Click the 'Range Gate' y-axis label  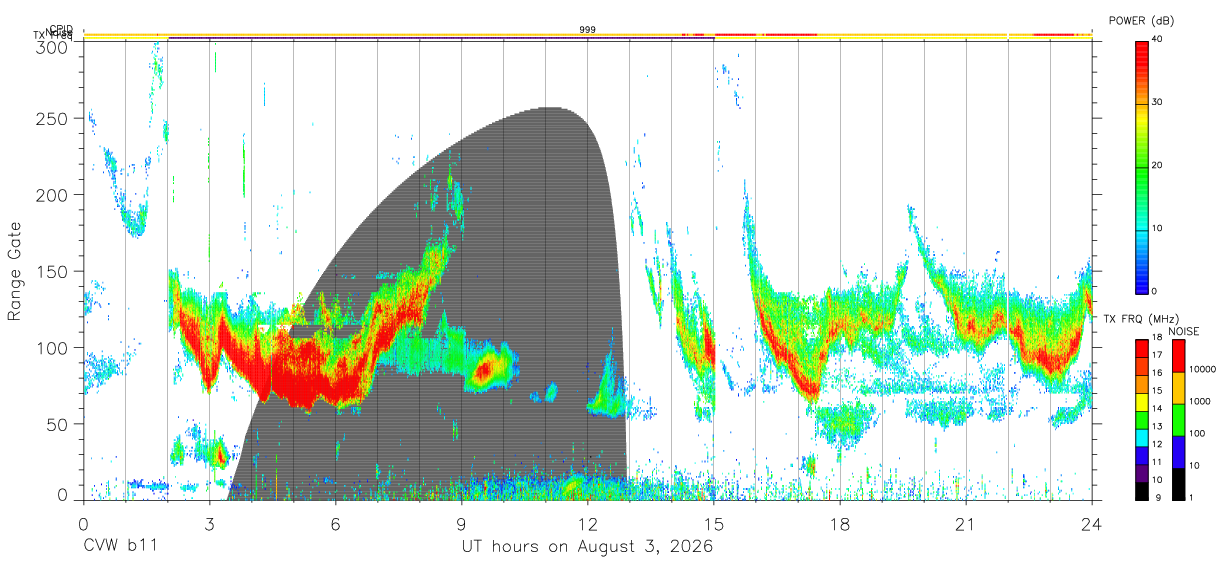[15, 270]
